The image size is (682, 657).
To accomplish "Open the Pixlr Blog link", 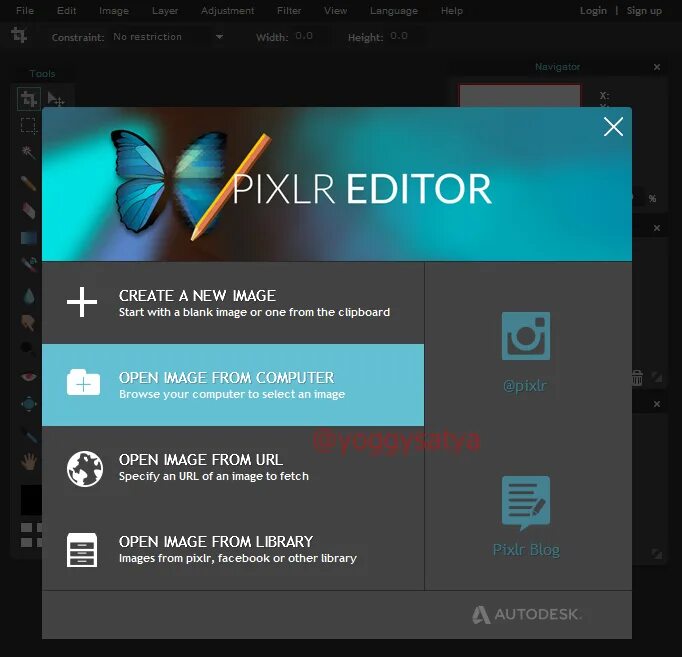I will click(526, 517).
